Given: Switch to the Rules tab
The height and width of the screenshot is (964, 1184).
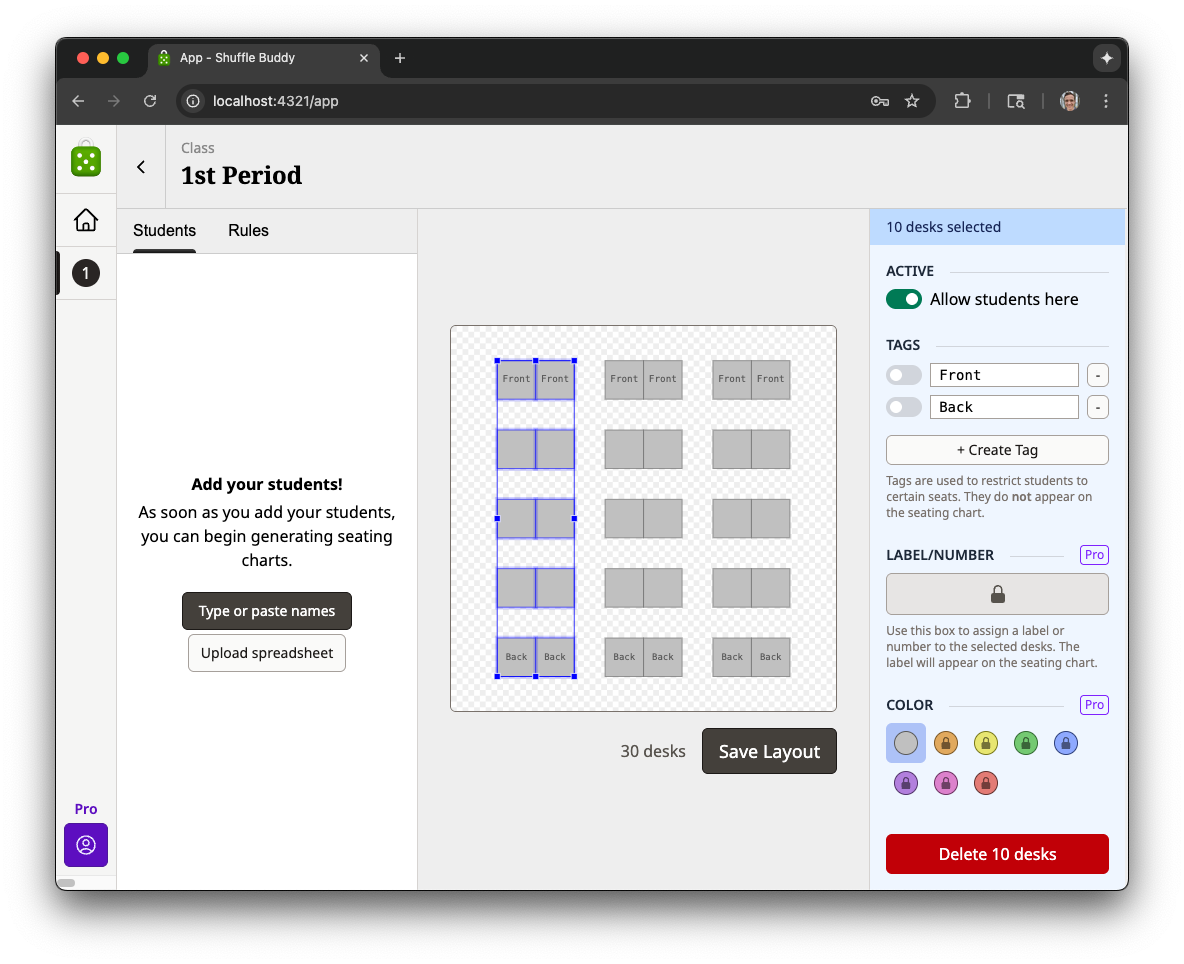Looking at the screenshot, I should coord(248,231).
